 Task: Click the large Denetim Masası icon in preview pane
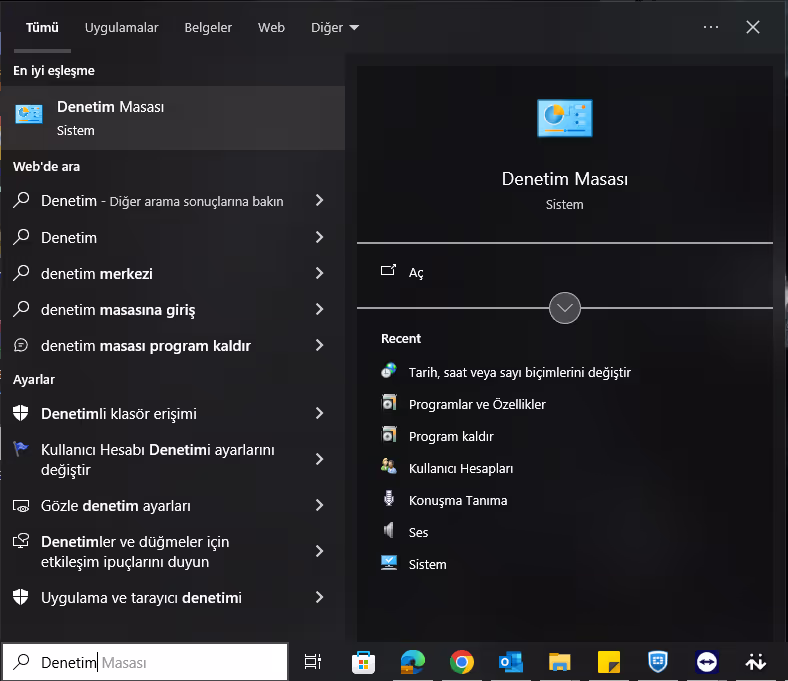pyautogui.click(x=564, y=118)
